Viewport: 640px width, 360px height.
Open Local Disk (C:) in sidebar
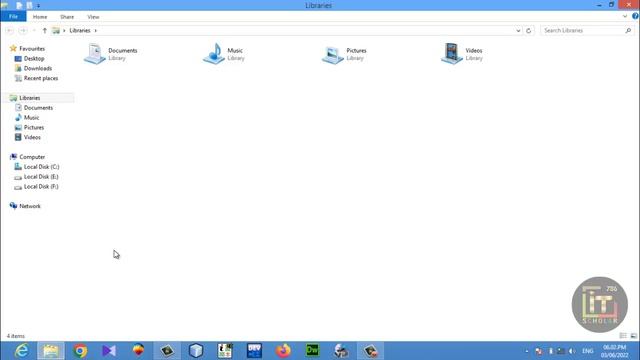pyautogui.click(x=41, y=167)
